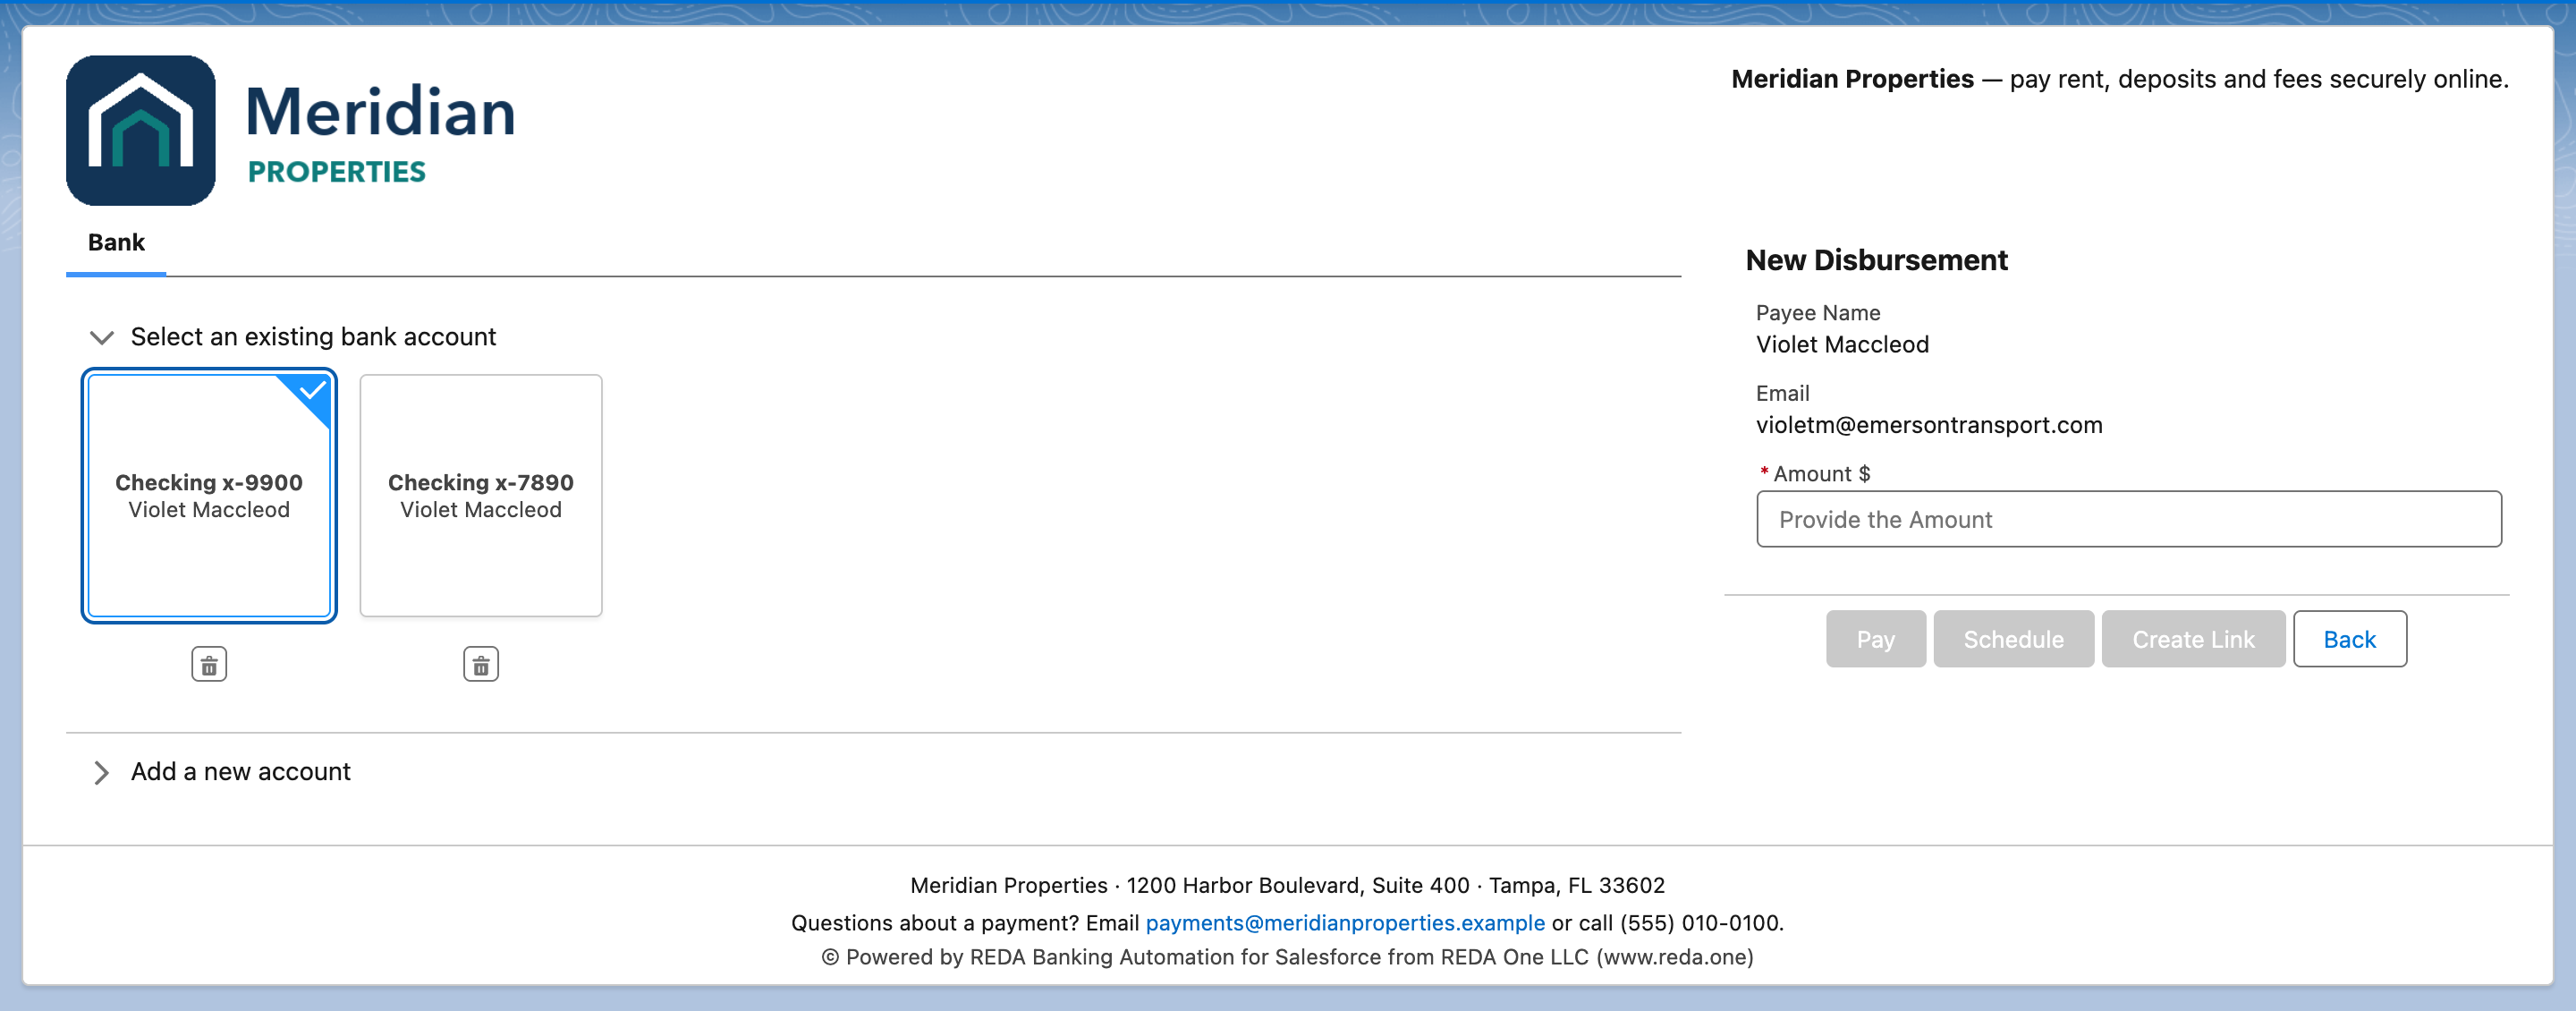Viewport: 2576px width, 1011px height.
Task: Open the Bank tab
Action: pos(116,243)
